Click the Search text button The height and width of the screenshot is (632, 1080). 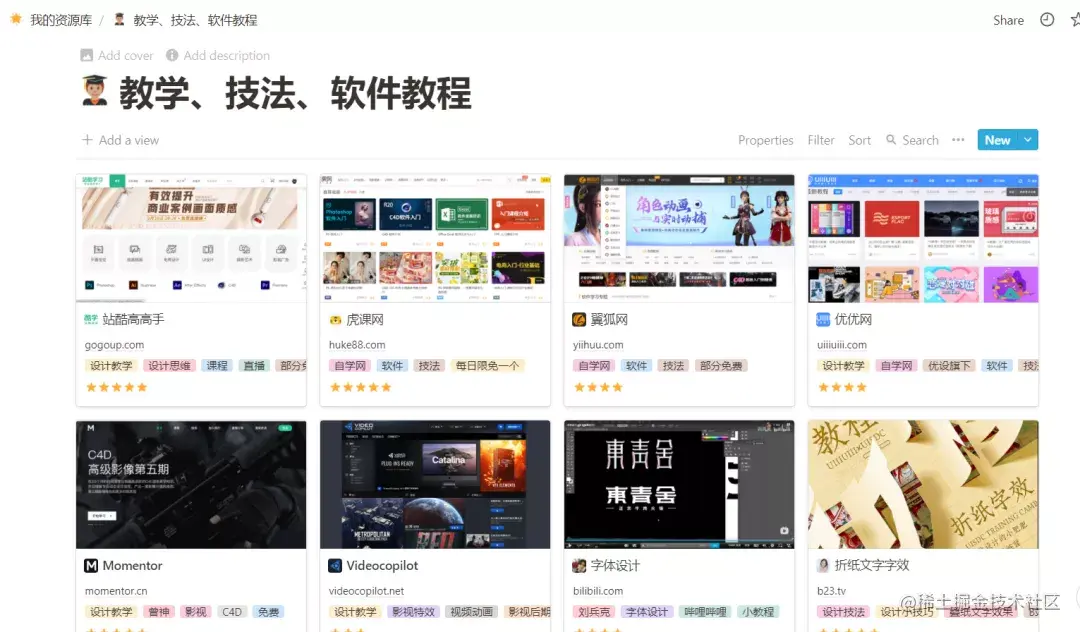pyautogui.click(x=920, y=140)
